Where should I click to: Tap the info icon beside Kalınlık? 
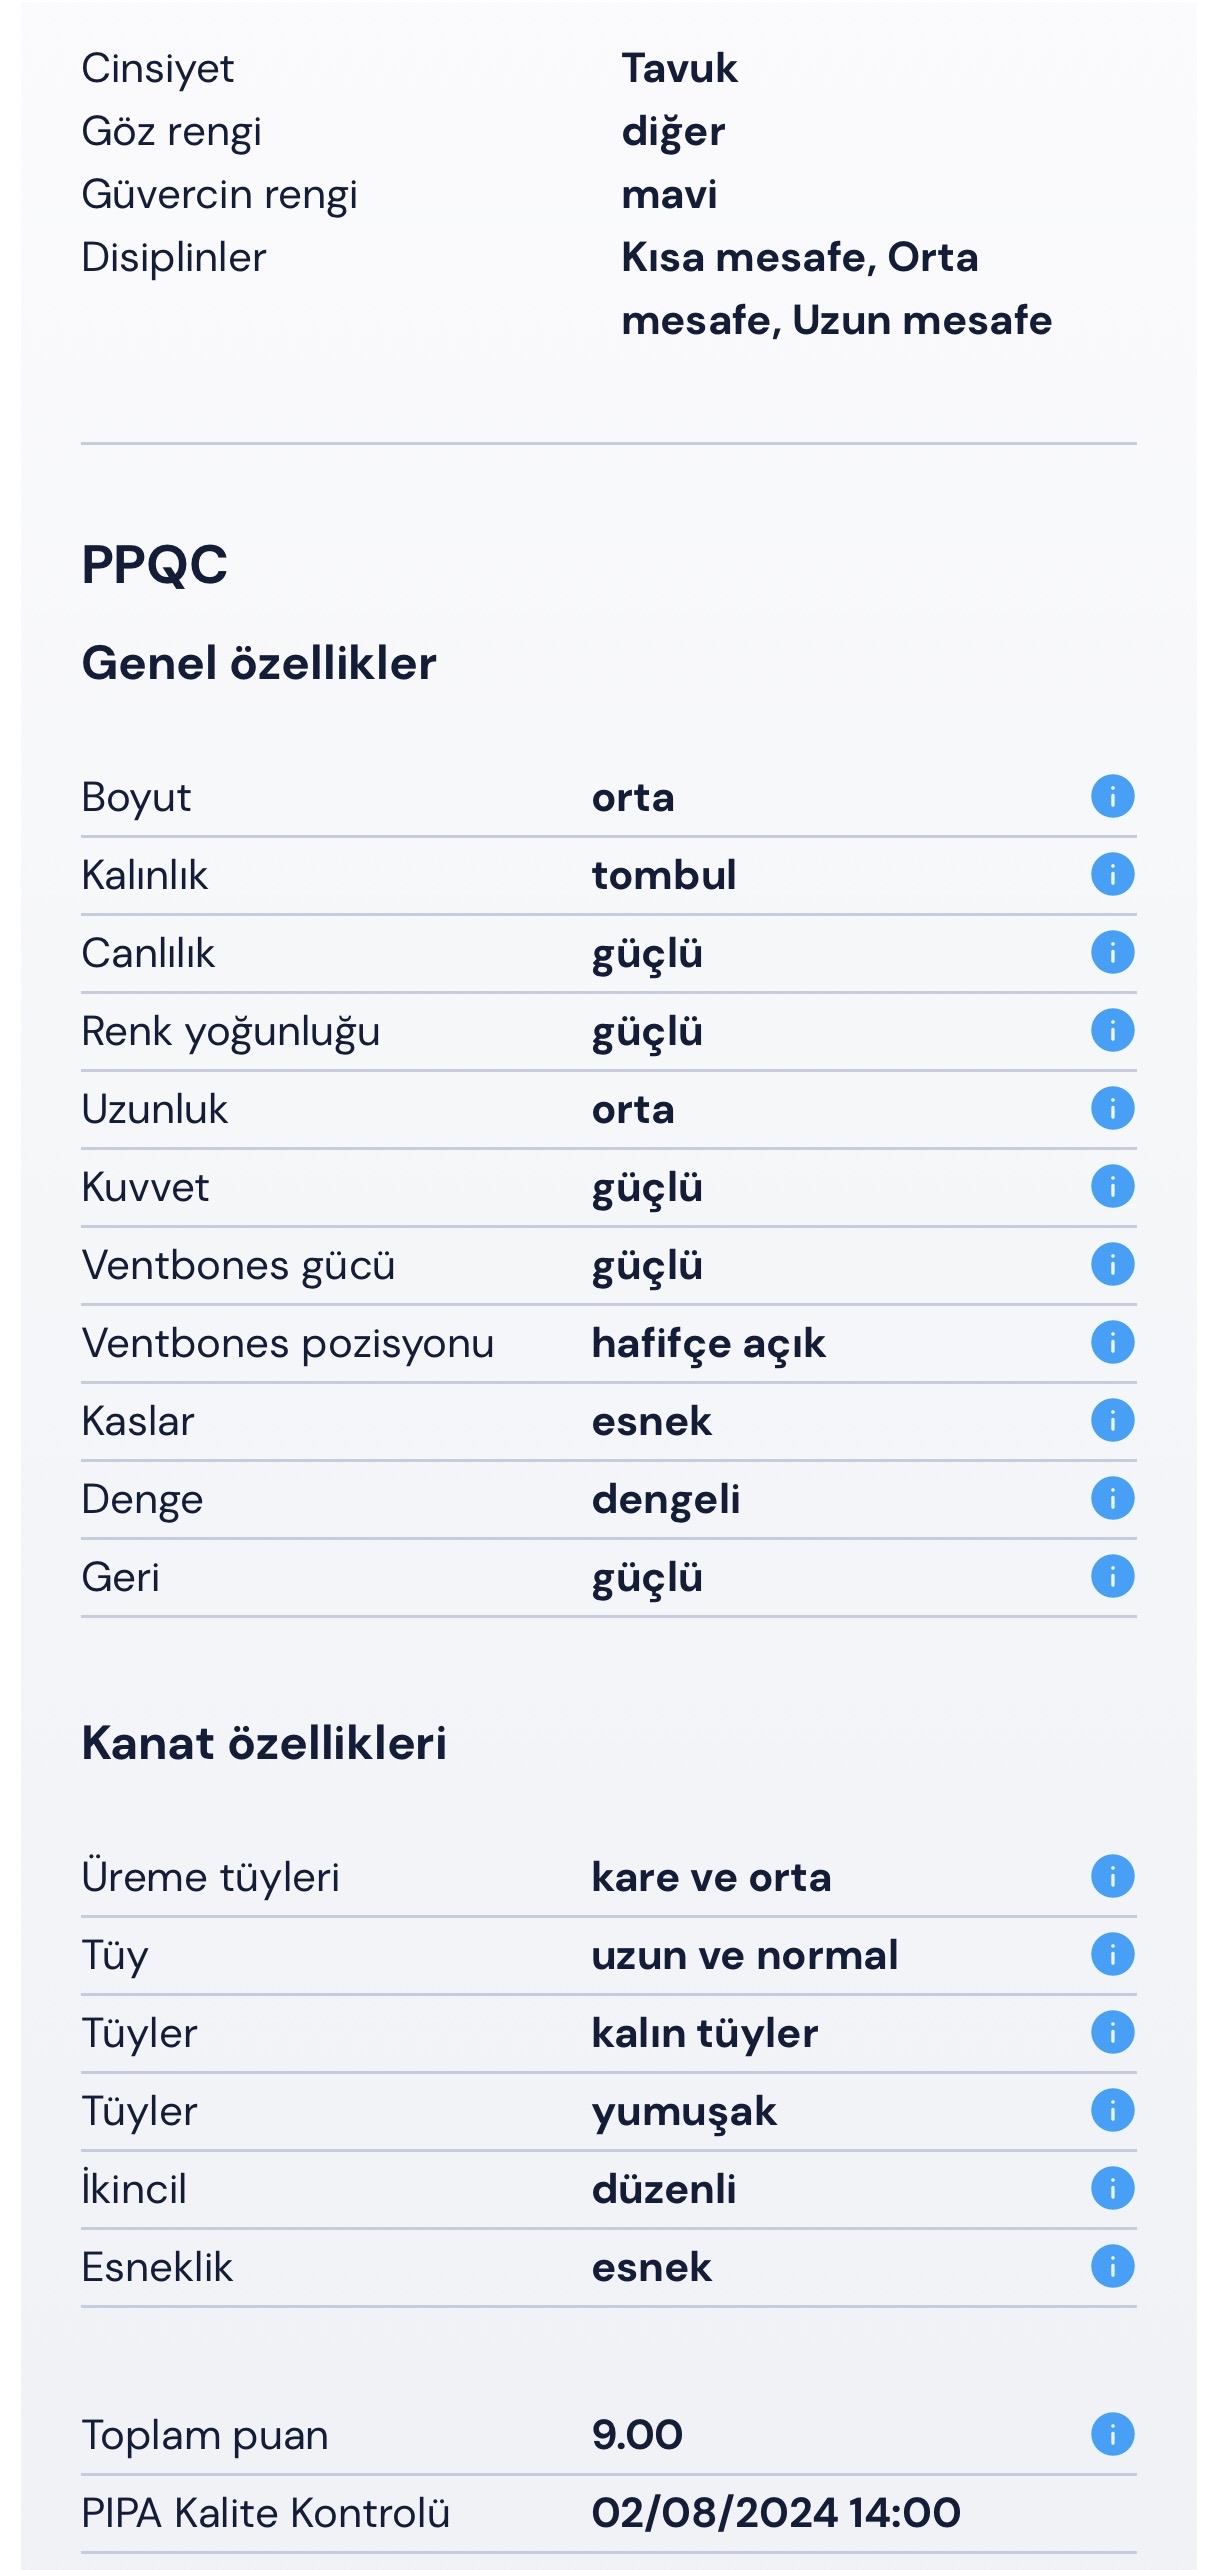(1111, 875)
